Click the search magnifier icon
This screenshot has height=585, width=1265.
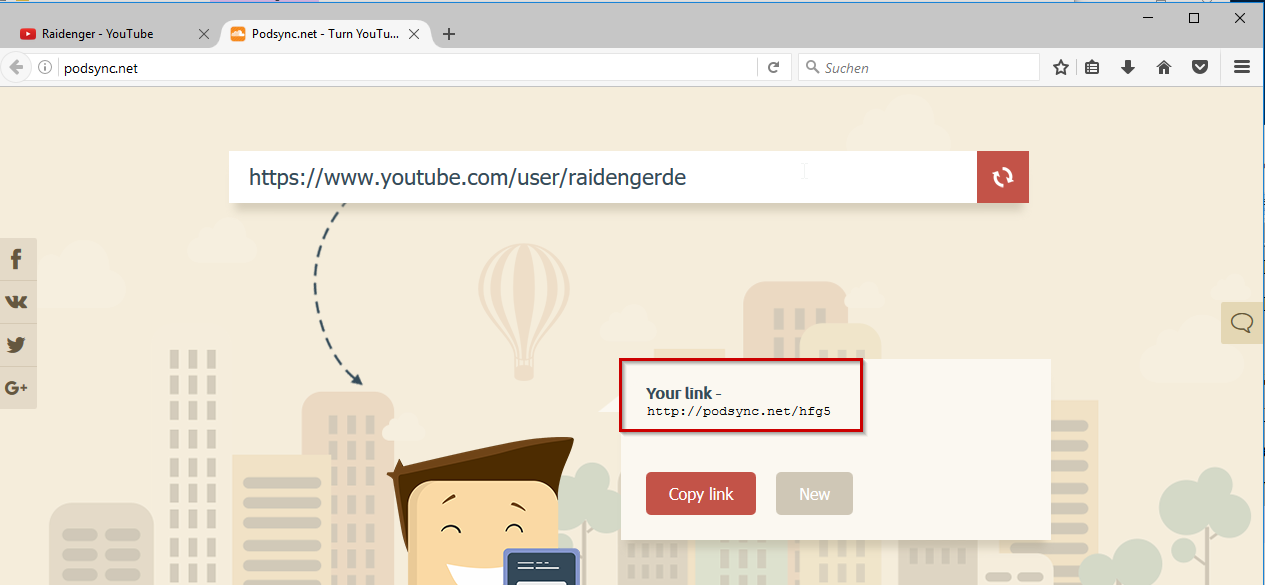tap(812, 67)
